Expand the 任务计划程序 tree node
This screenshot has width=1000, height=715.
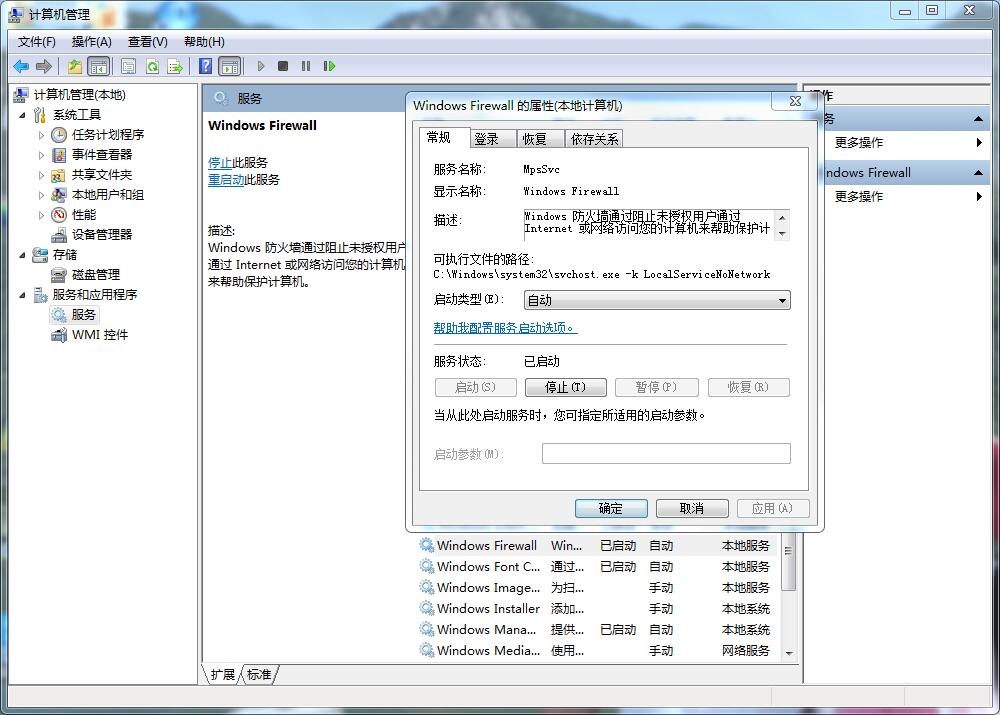pyautogui.click(x=41, y=135)
